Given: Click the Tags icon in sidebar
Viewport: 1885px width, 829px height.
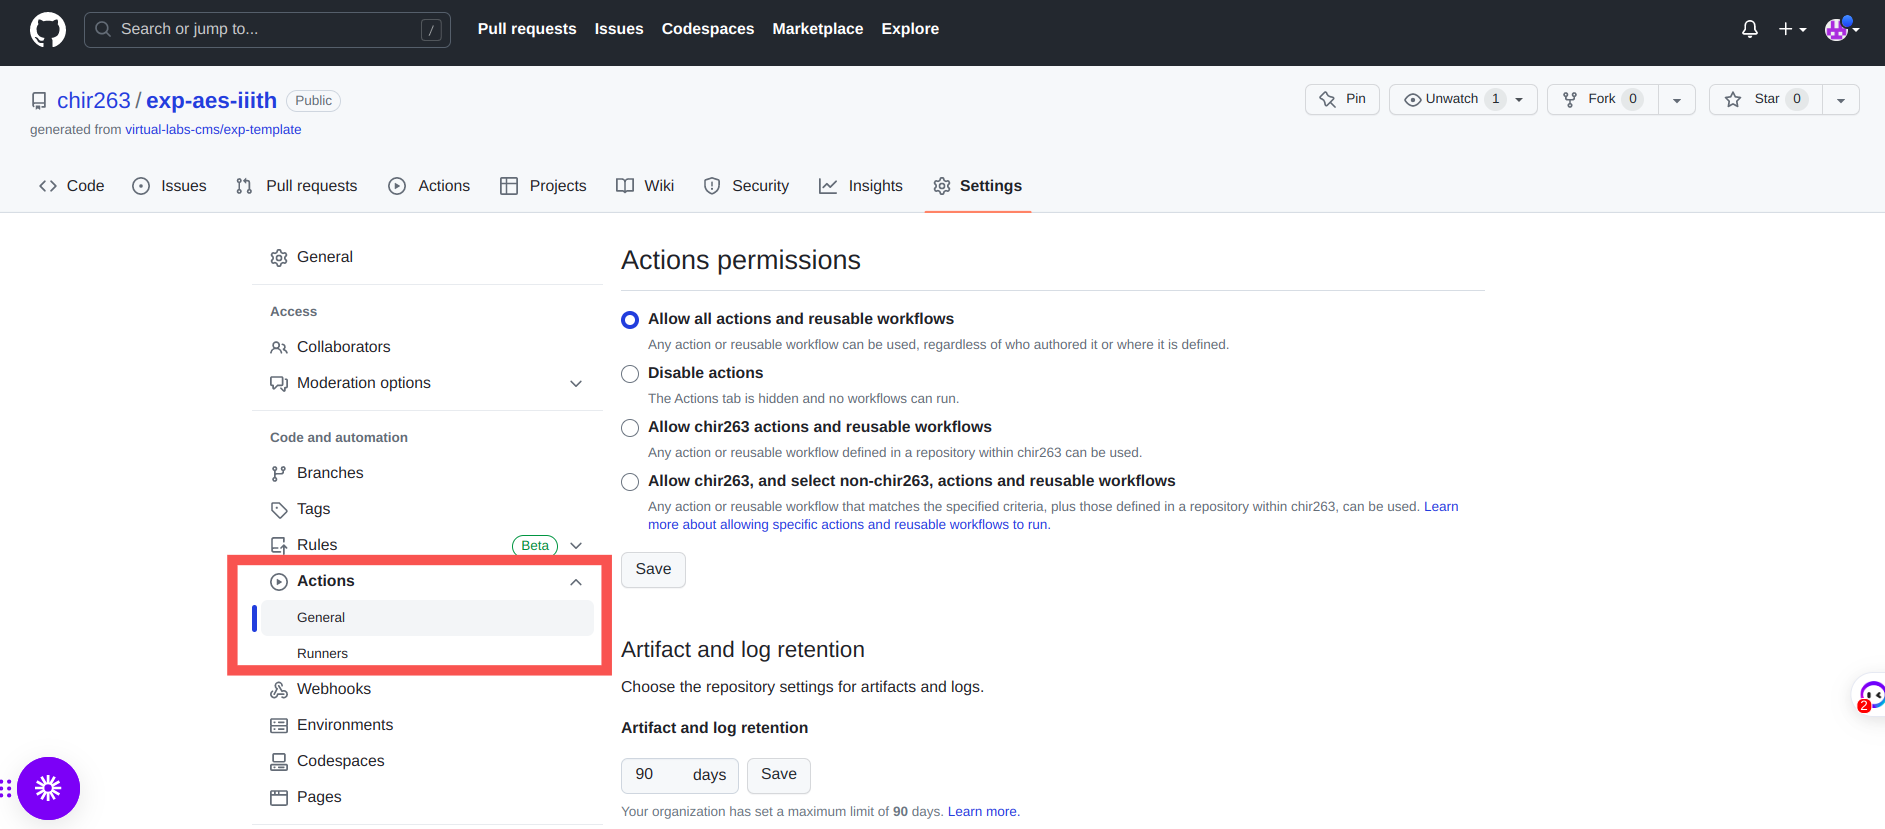Looking at the screenshot, I should coord(279,510).
